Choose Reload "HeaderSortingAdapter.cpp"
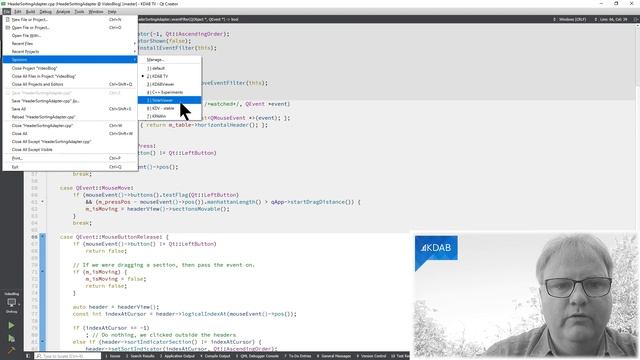 [70, 117]
